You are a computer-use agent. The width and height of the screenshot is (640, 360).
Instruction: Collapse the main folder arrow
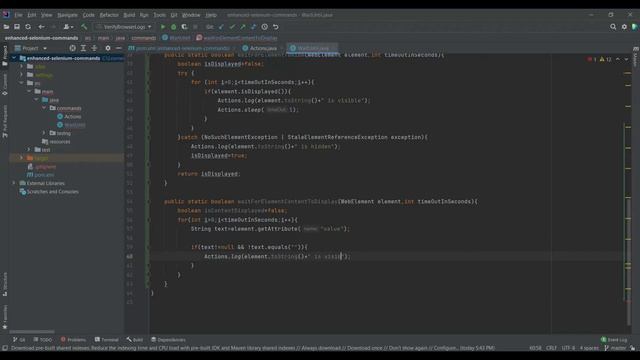coord(29,91)
